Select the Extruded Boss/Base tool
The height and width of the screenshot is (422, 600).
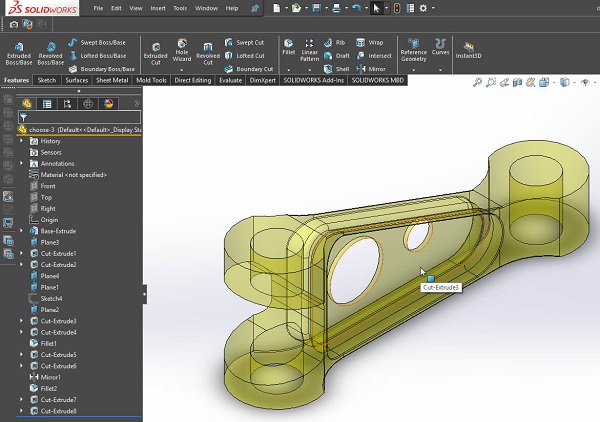click(x=18, y=50)
